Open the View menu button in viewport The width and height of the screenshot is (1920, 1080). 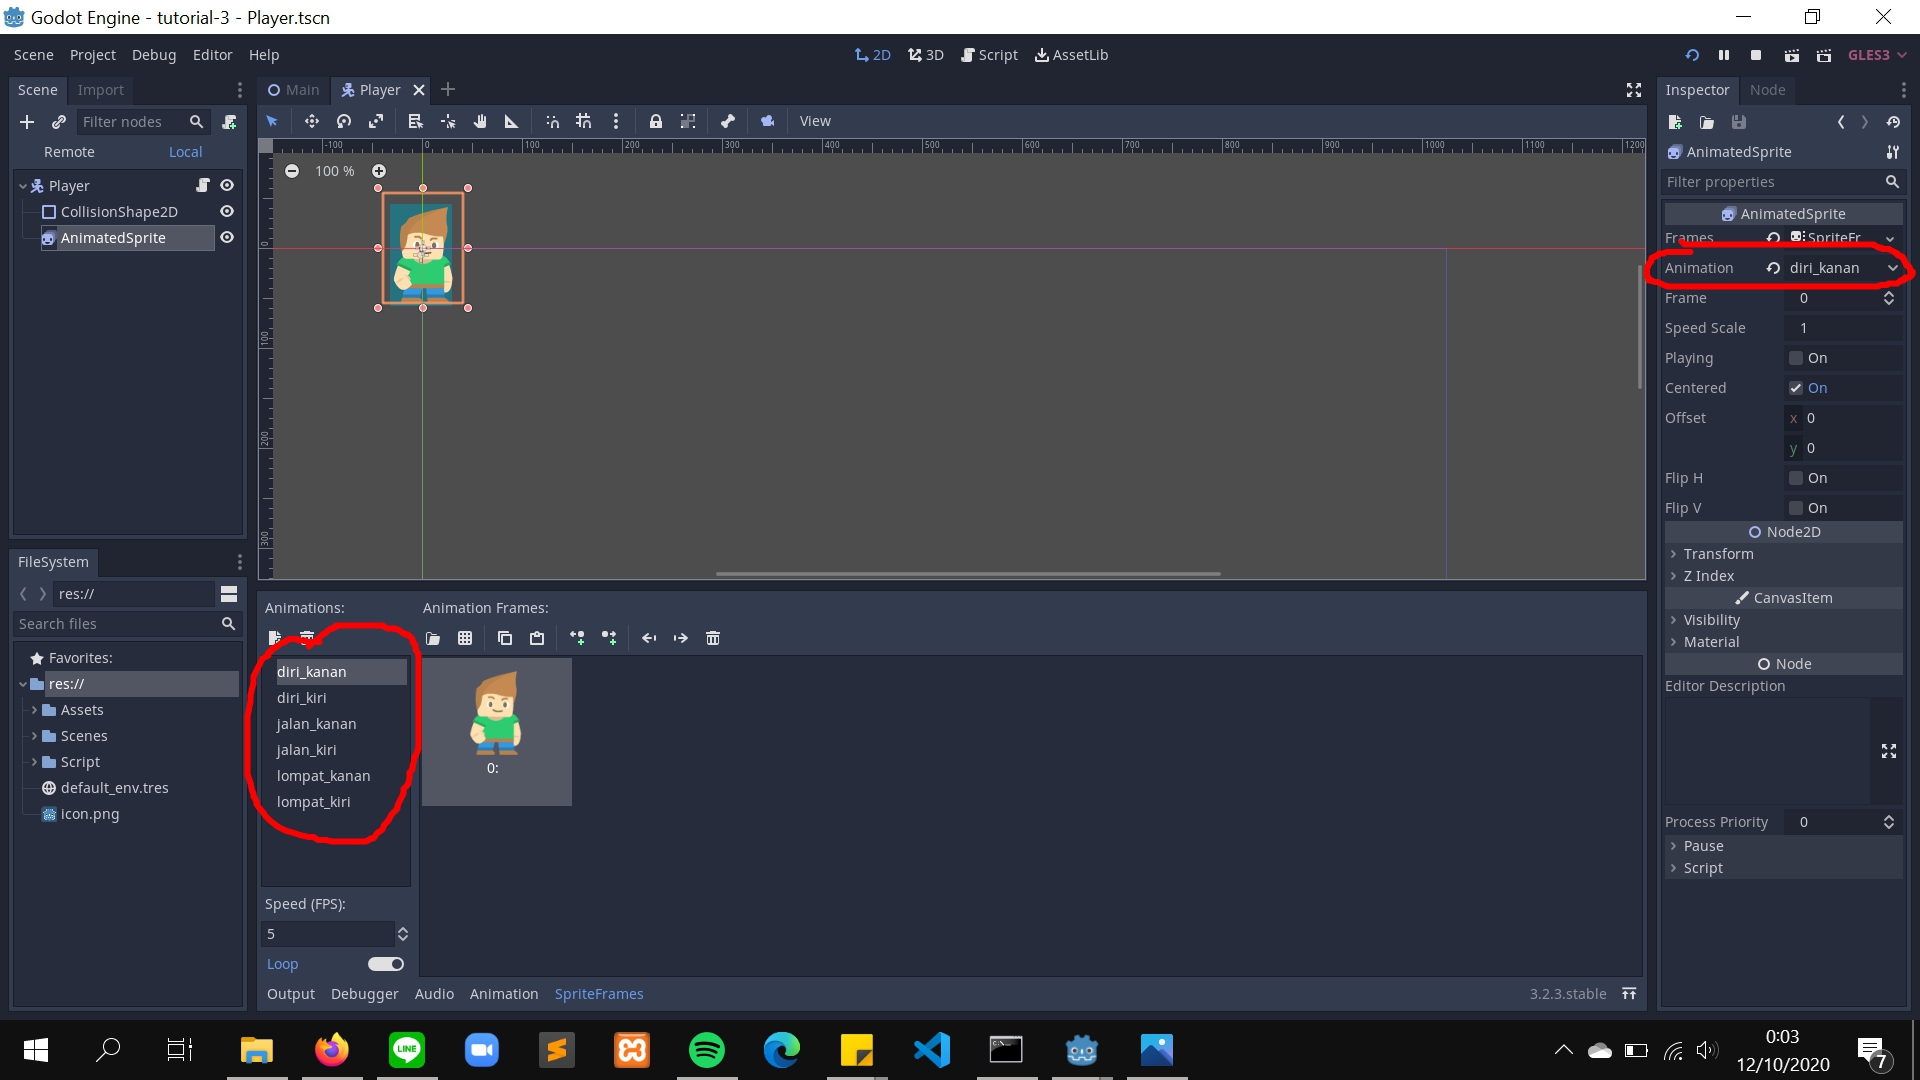pyautogui.click(x=815, y=121)
